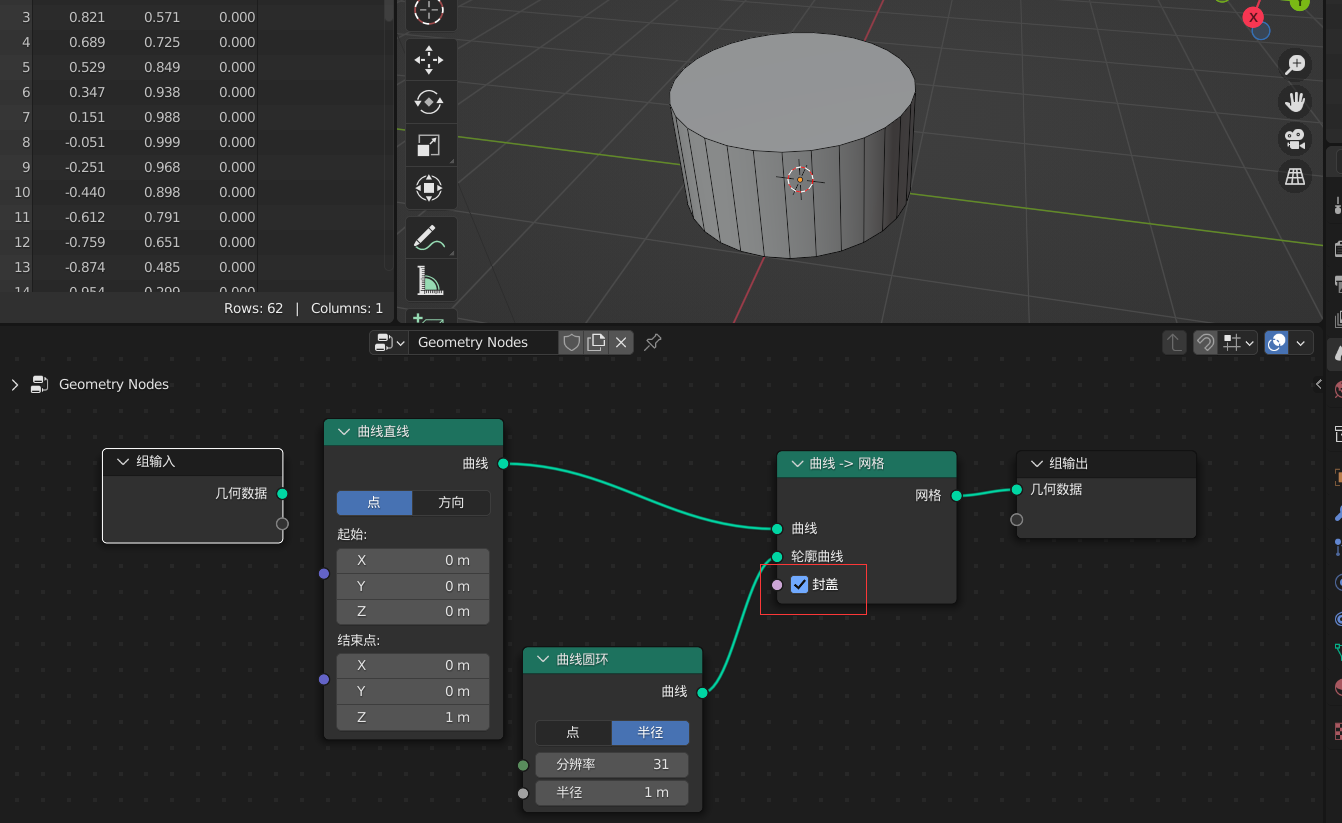
Task: Open the node tree browse dropdown
Action: (389, 342)
